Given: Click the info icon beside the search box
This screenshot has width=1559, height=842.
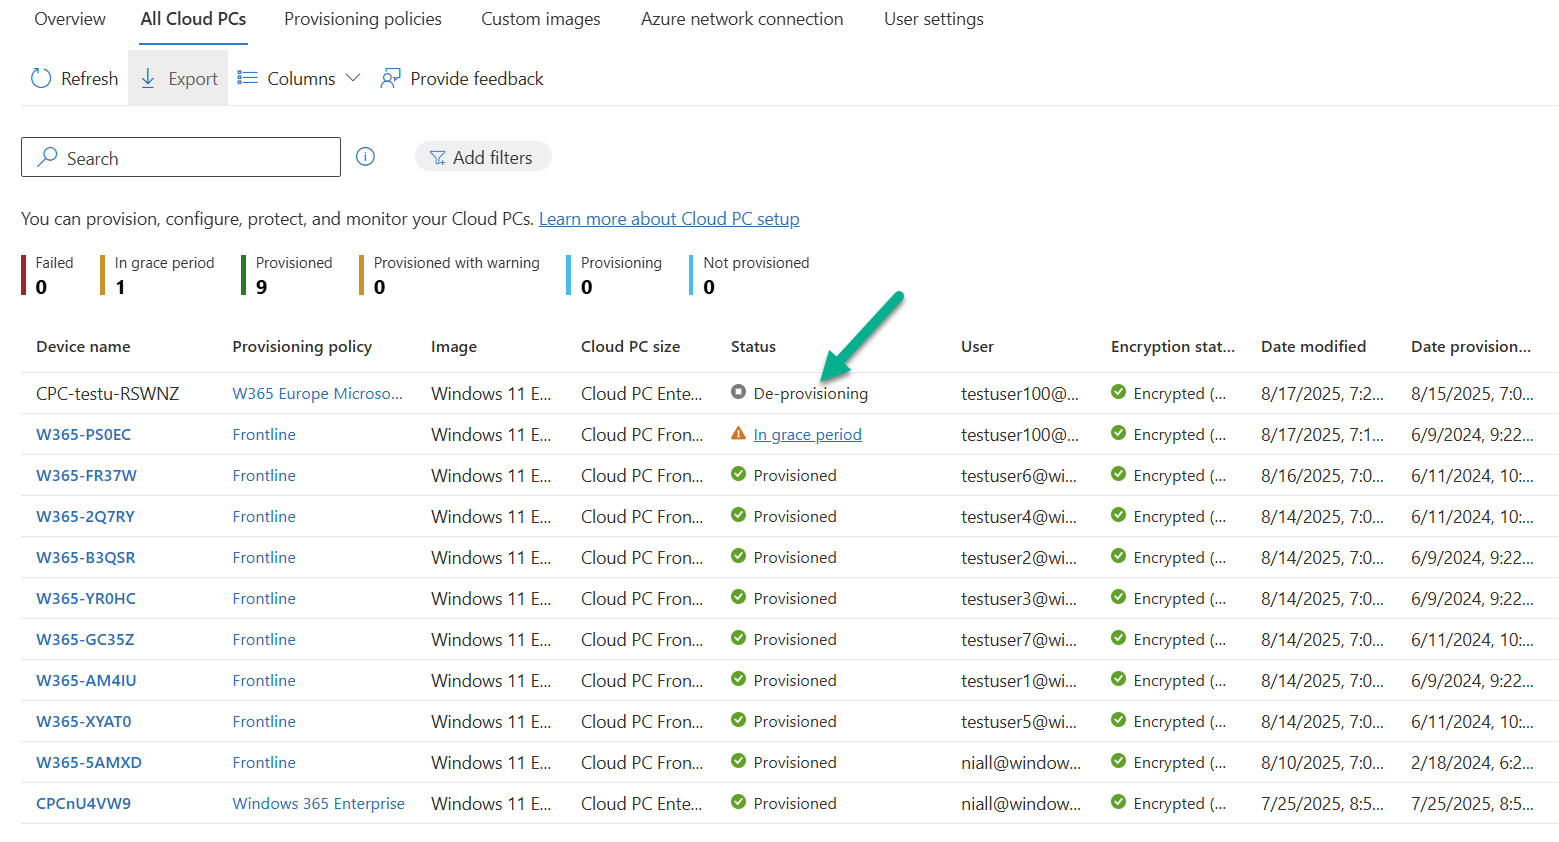Looking at the screenshot, I should point(366,157).
